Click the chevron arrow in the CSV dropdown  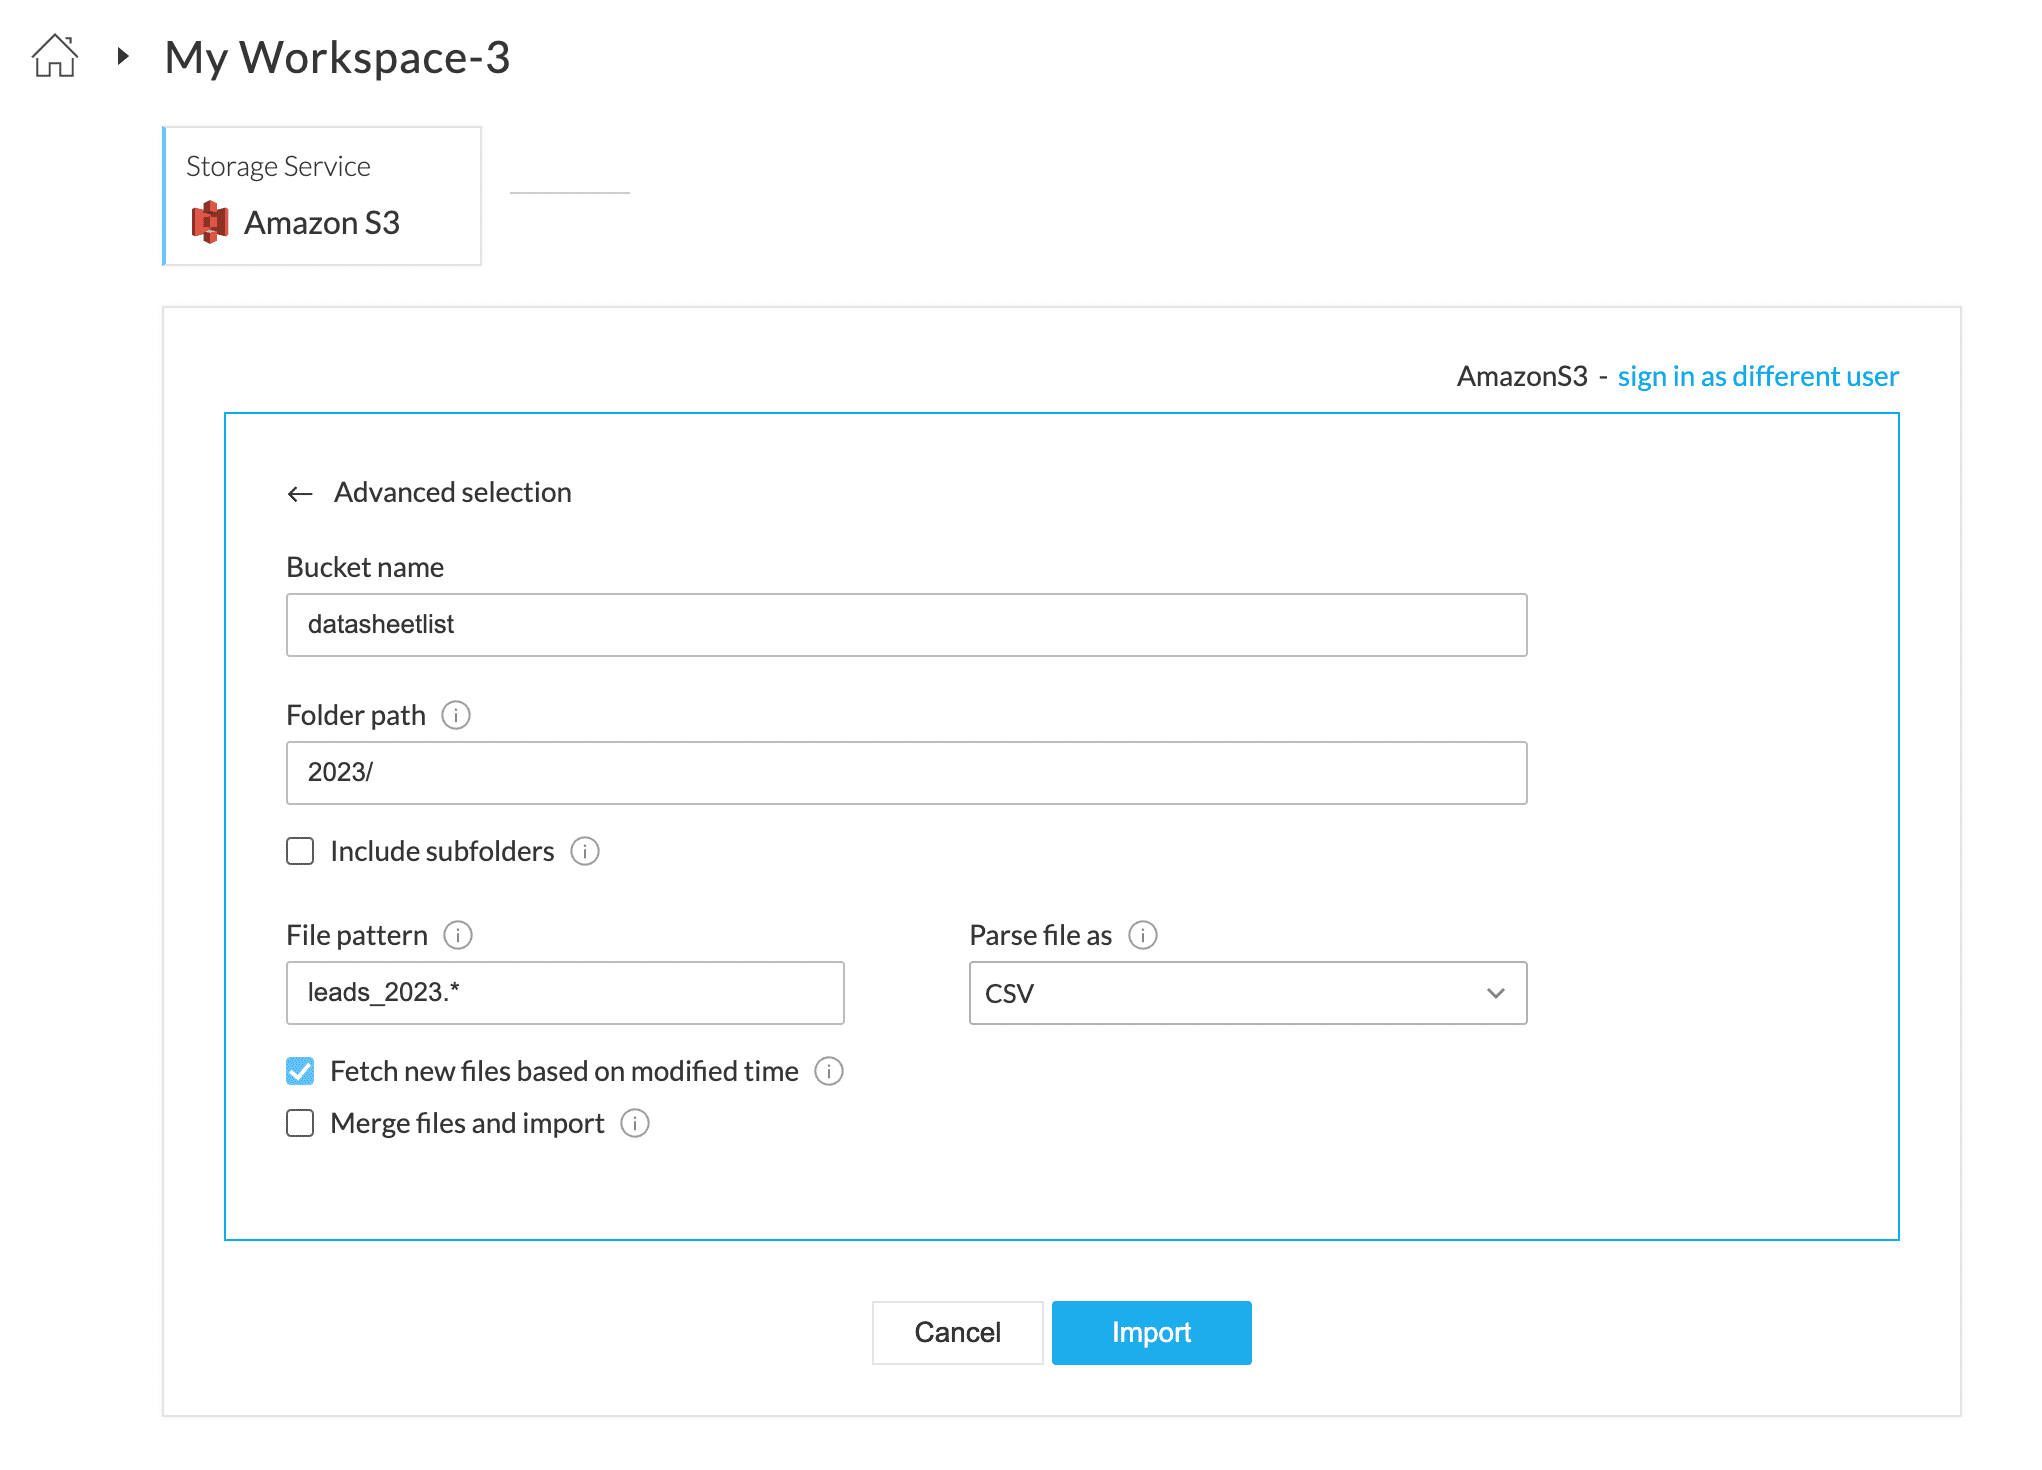pos(1496,994)
